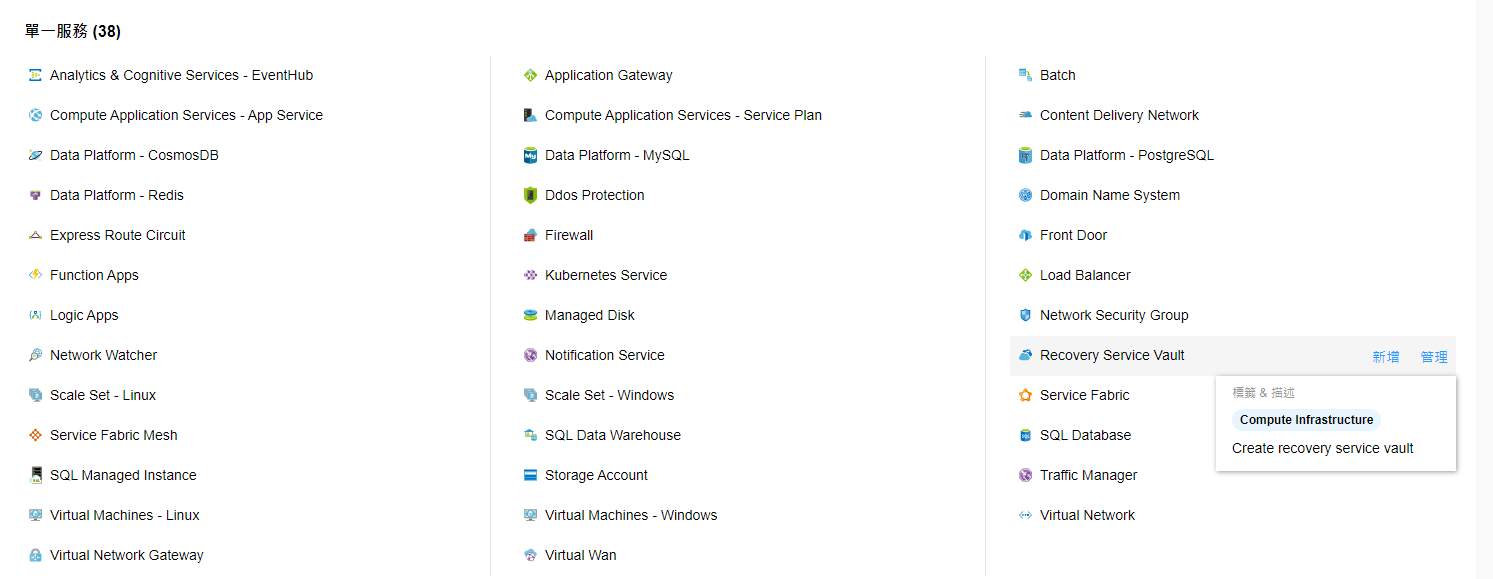Image resolution: width=1493 pixels, height=579 pixels.
Task: Click the Function Apps lightning icon
Action: [36, 275]
